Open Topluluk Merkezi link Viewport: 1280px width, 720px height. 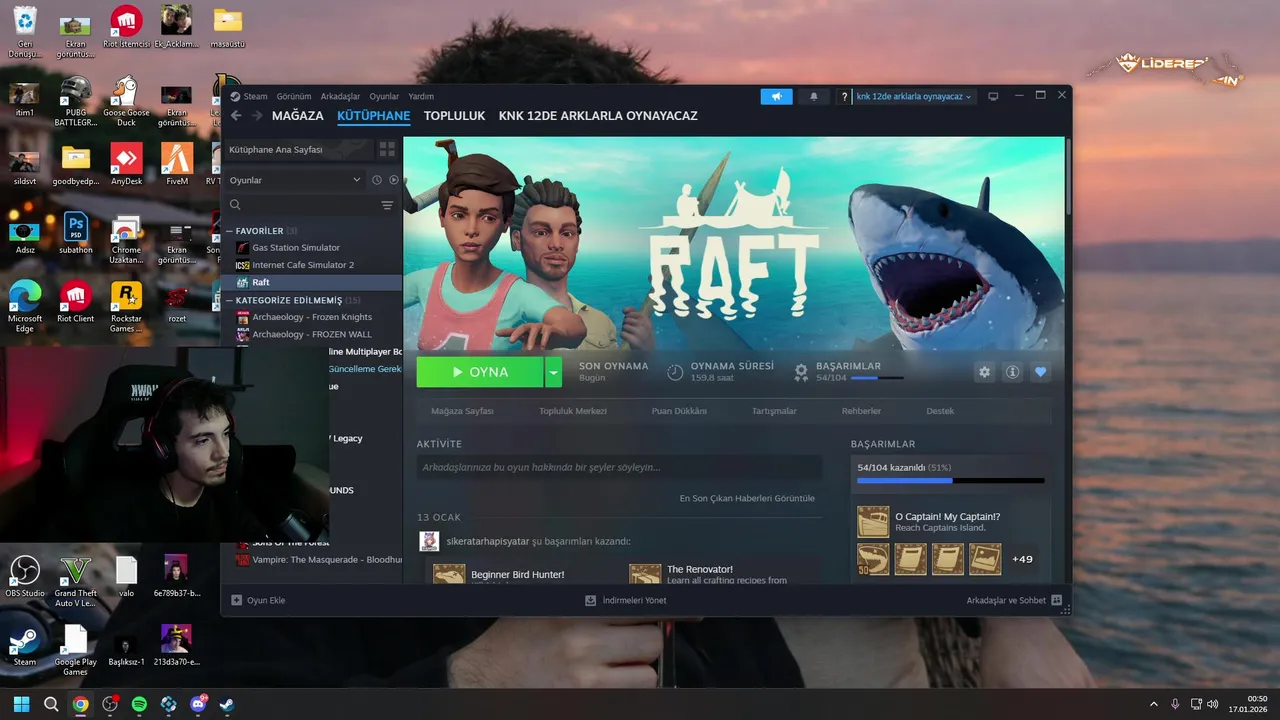click(573, 411)
